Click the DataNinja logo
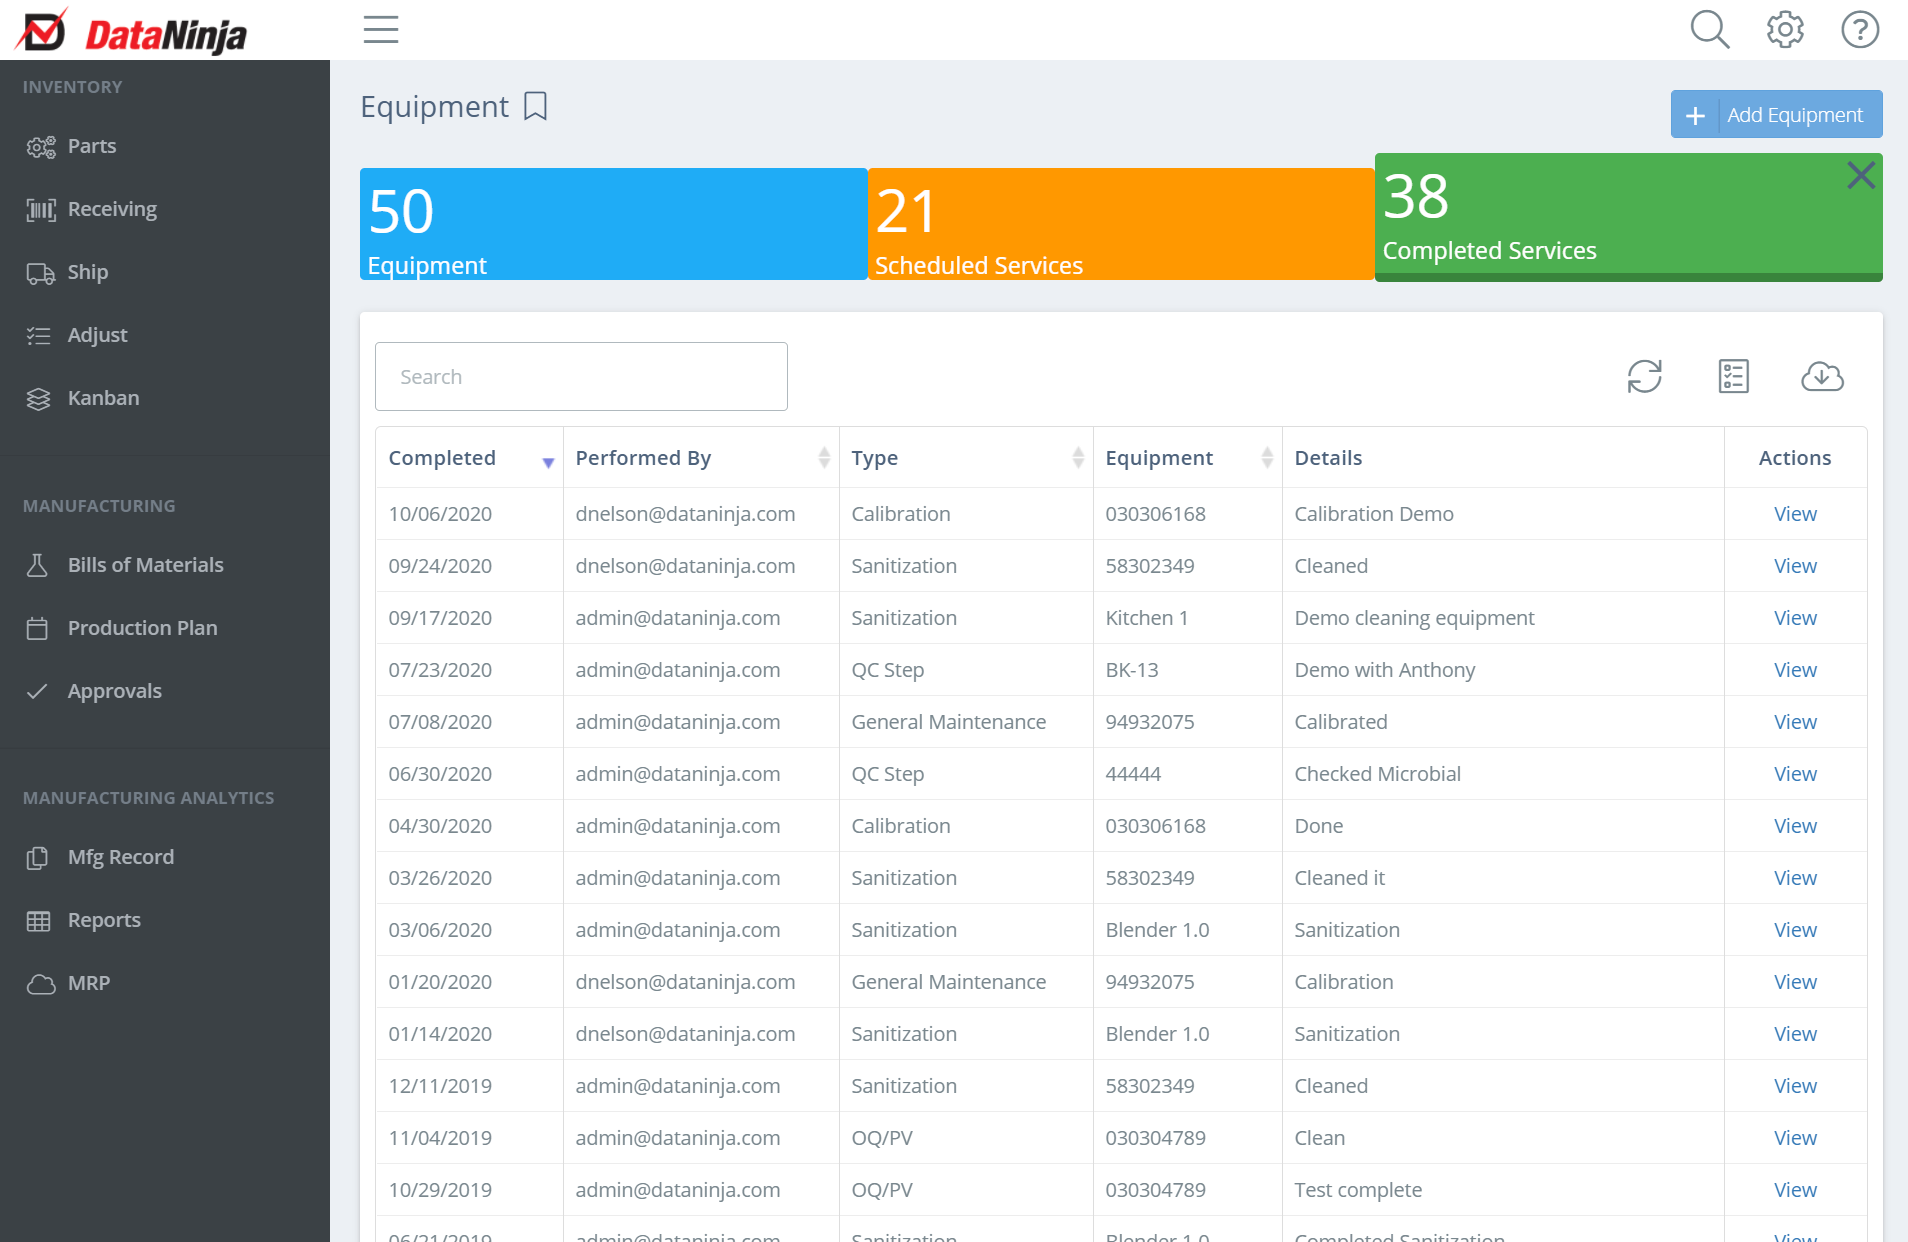Viewport: 1908px width, 1242px height. coord(131,31)
